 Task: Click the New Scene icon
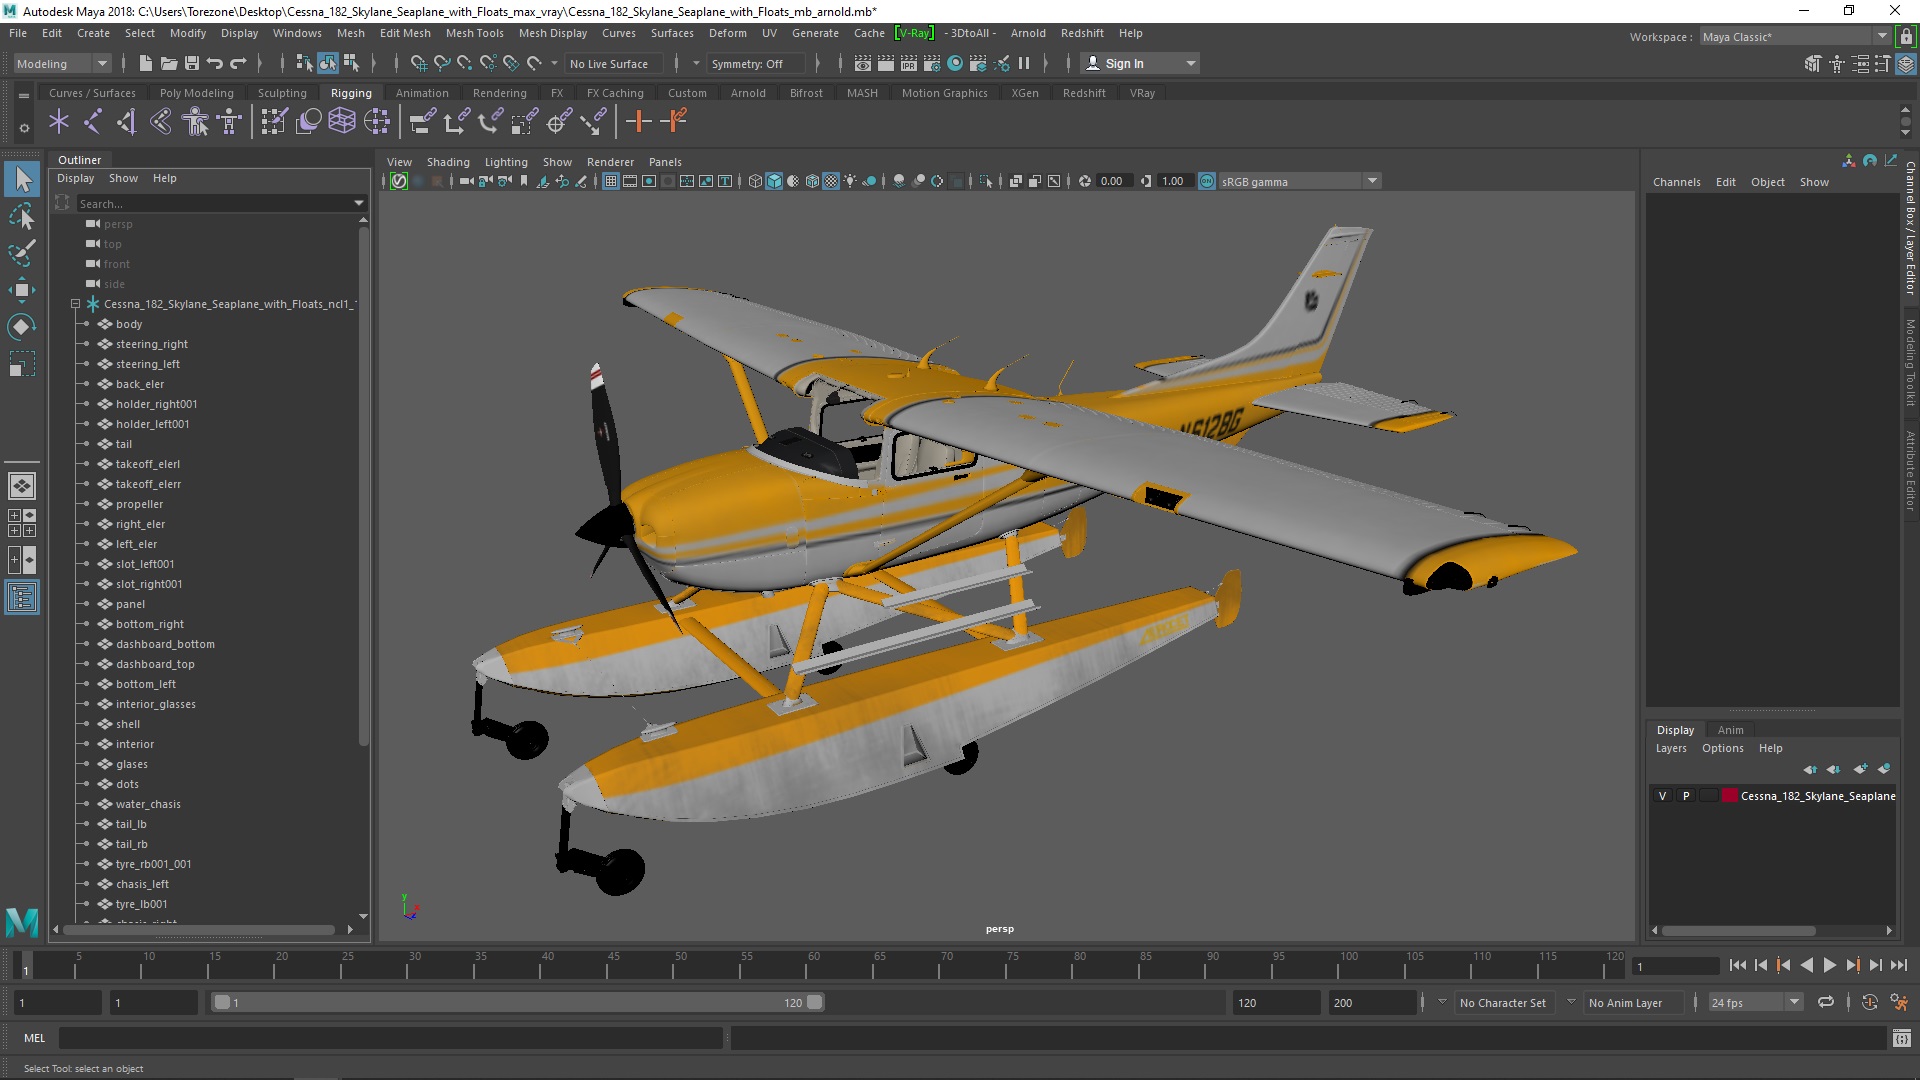pyautogui.click(x=145, y=63)
